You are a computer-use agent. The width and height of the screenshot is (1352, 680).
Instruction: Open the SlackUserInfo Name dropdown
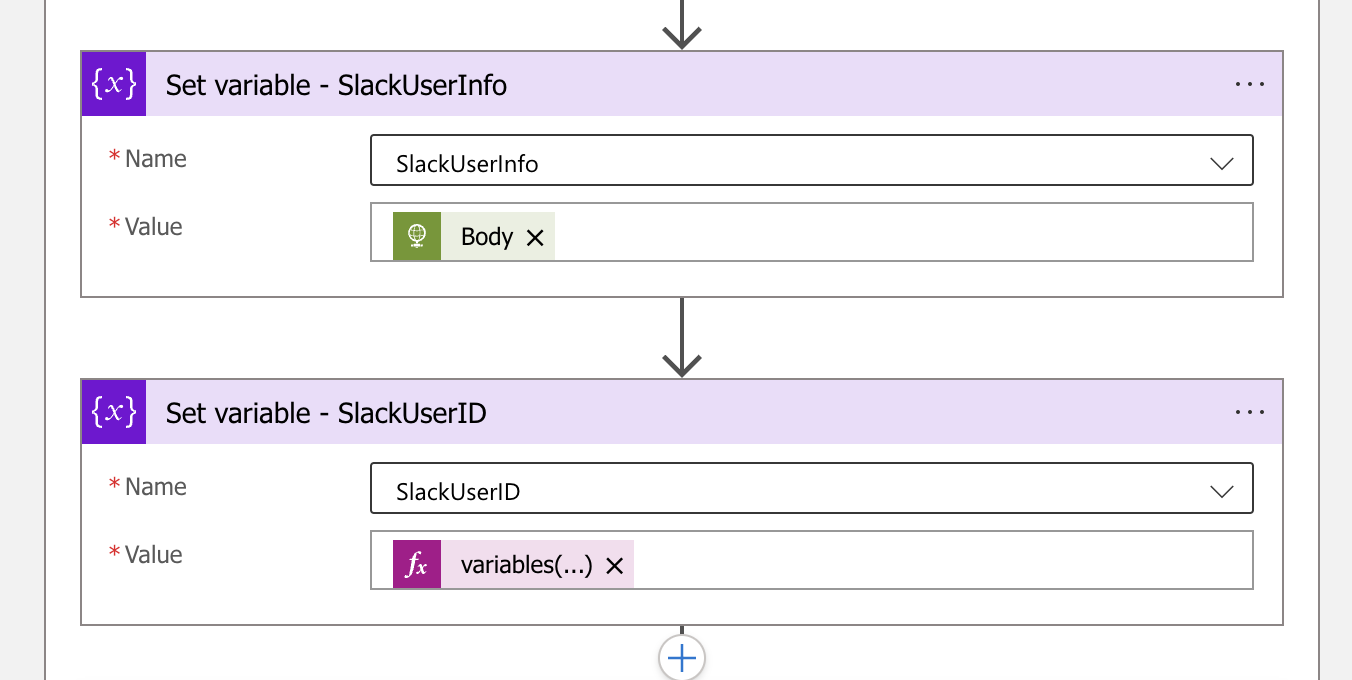(x=1221, y=163)
